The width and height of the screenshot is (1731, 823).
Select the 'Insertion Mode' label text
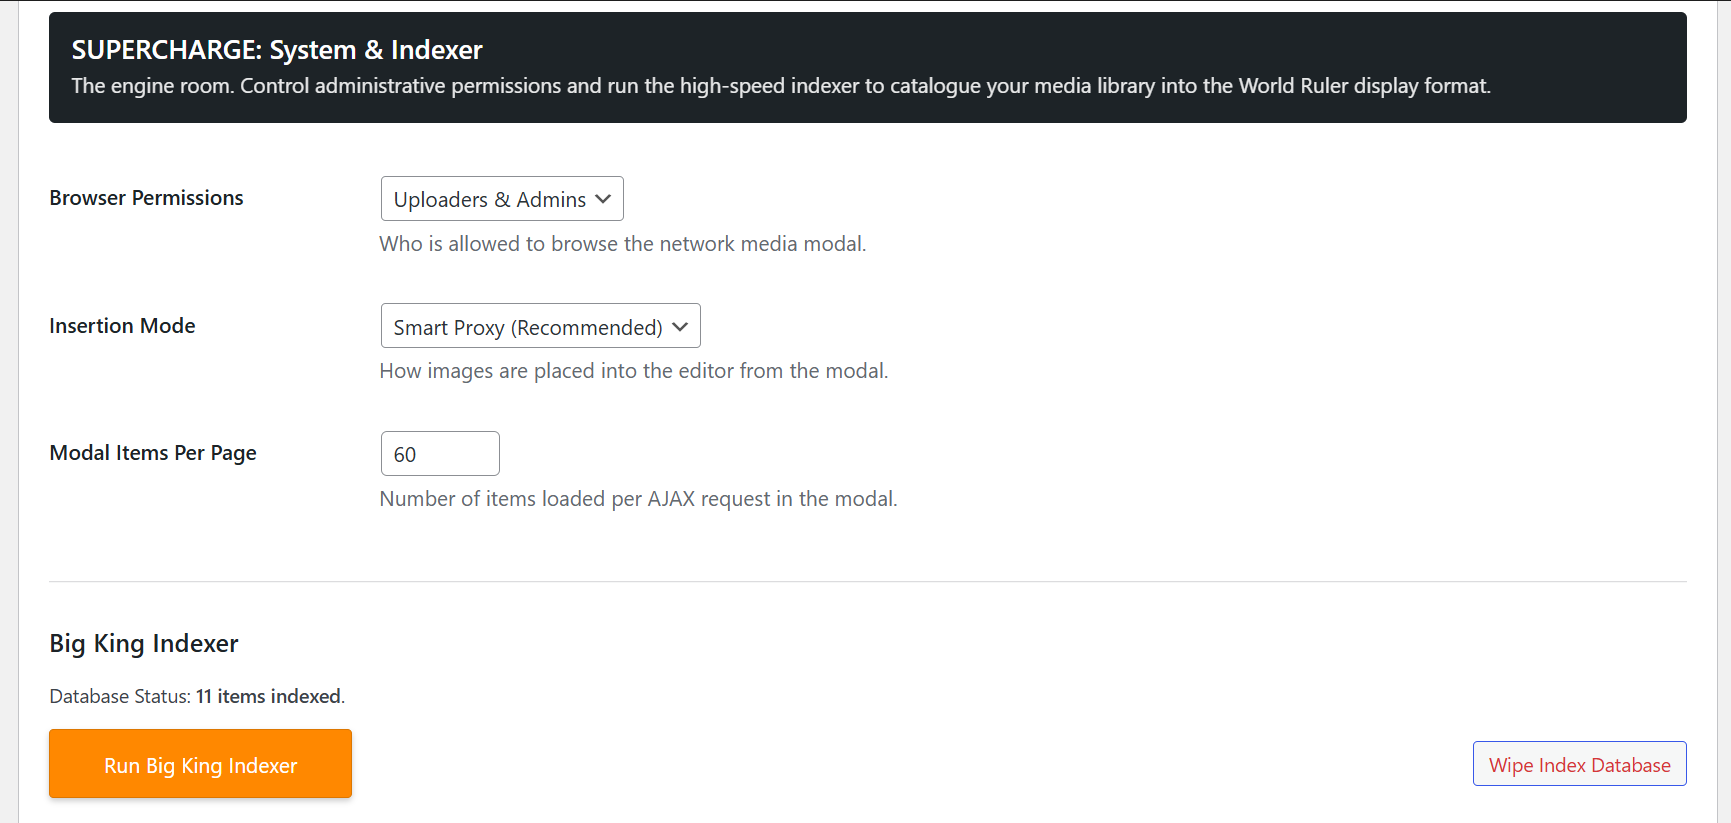point(122,326)
